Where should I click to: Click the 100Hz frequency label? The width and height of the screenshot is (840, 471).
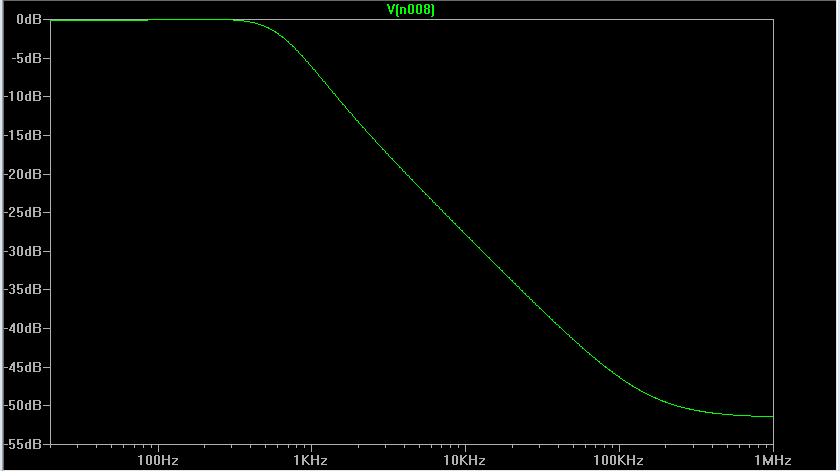point(158,460)
